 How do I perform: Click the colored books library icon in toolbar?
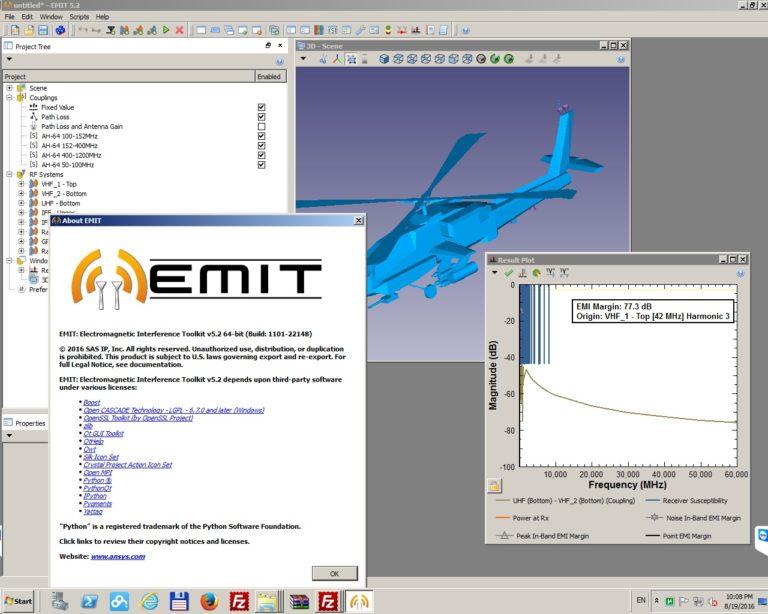(x=319, y=30)
